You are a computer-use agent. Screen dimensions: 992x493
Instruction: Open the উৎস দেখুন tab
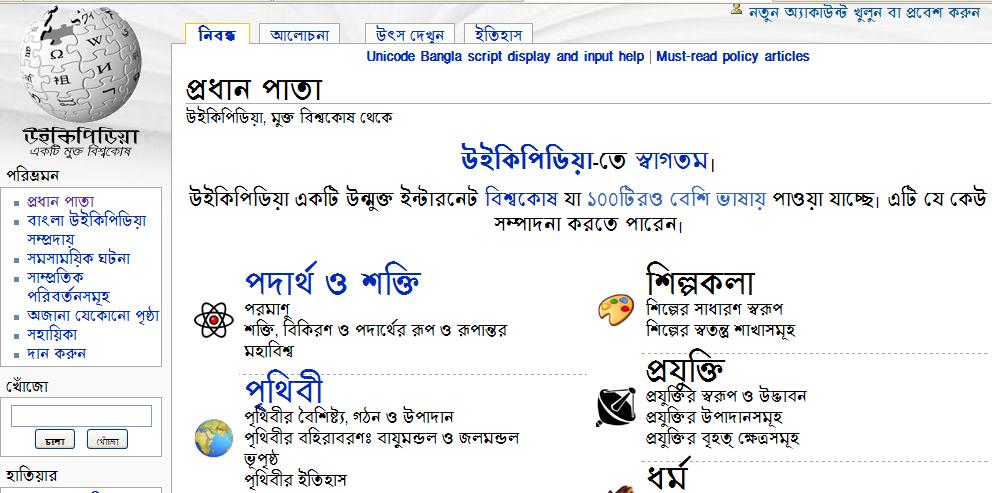coord(409,35)
